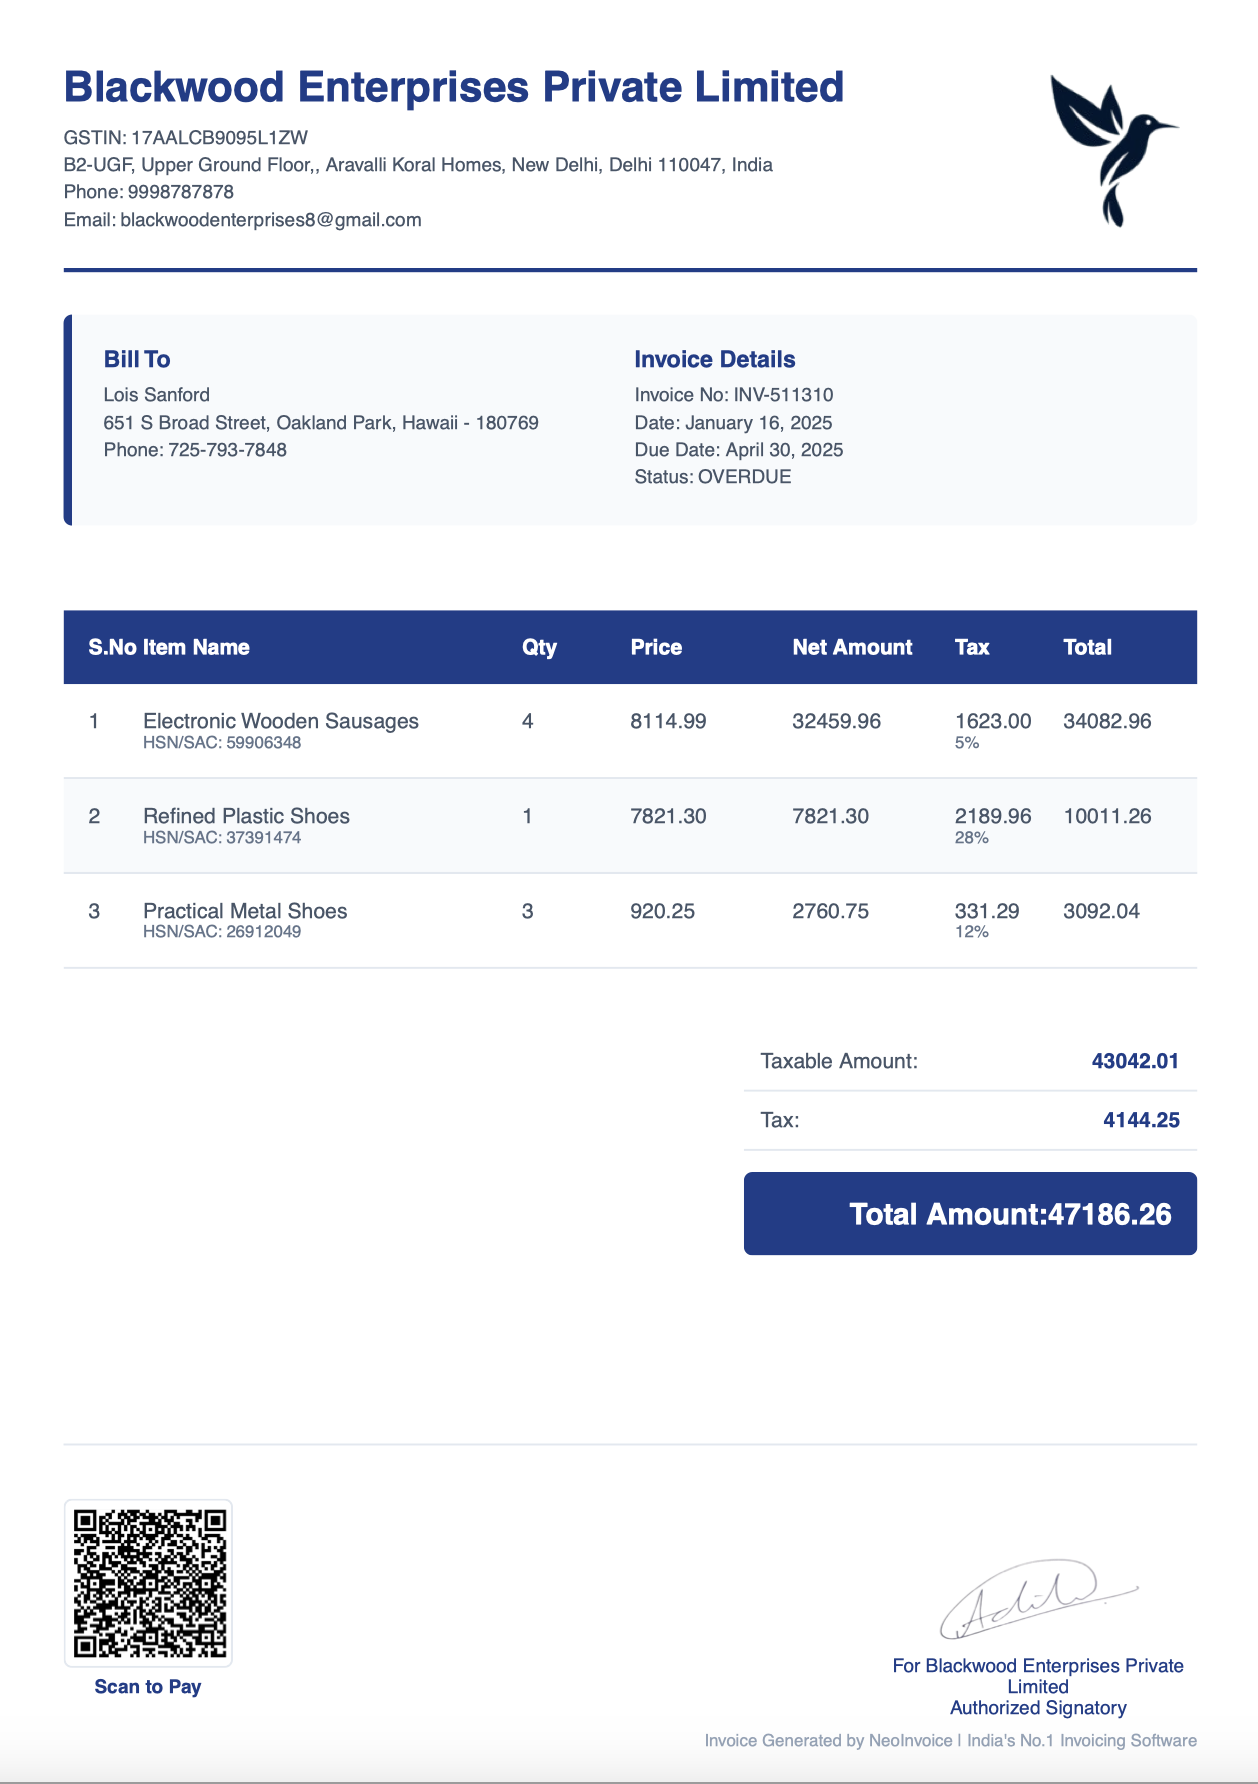The width and height of the screenshot is (1258, 1784).
Task: Click the Bill To heading
Action: pos(137,359)
